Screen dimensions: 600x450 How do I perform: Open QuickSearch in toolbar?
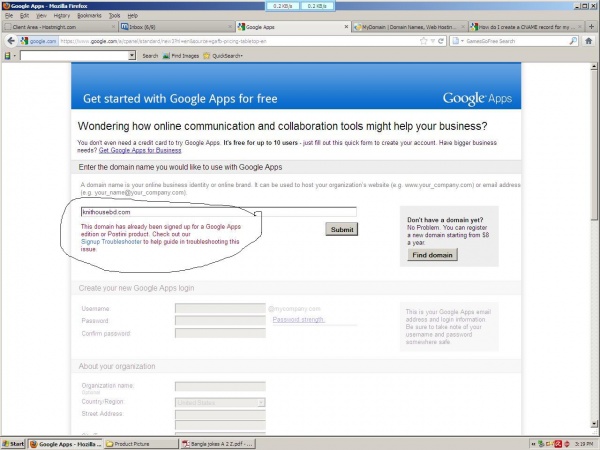click(x=223, y=56)
